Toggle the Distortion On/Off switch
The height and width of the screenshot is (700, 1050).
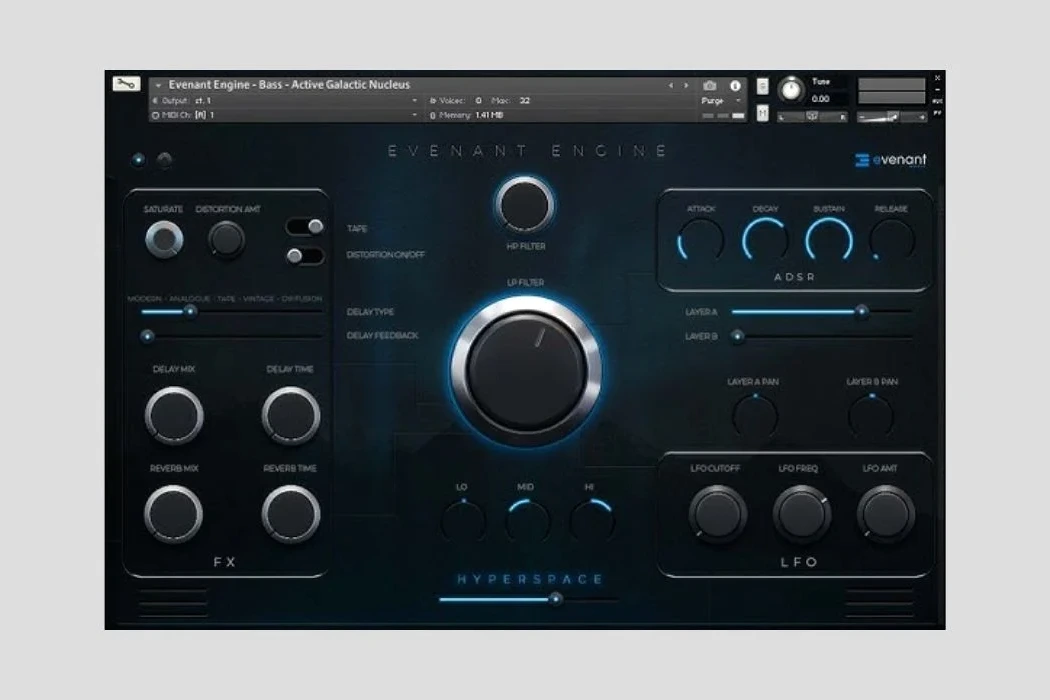305,256
